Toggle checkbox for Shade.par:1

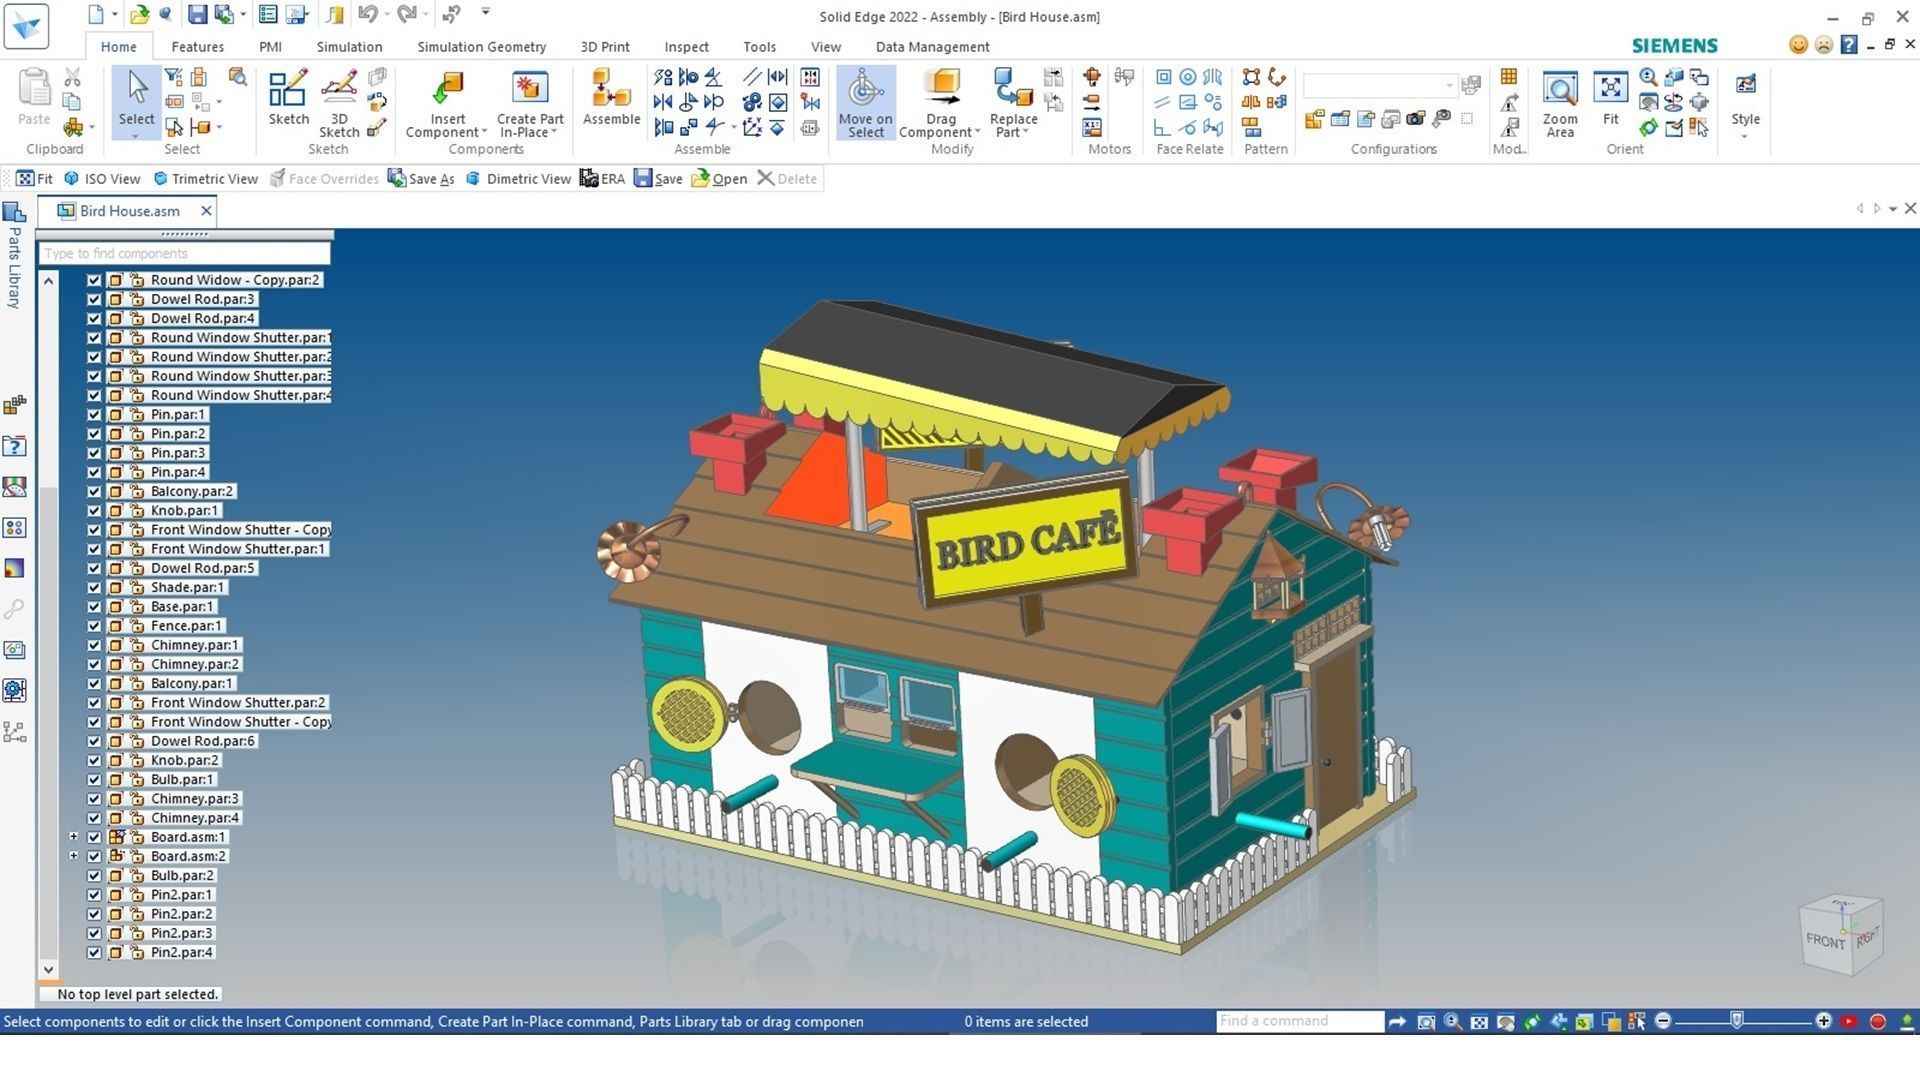point(94,587)
